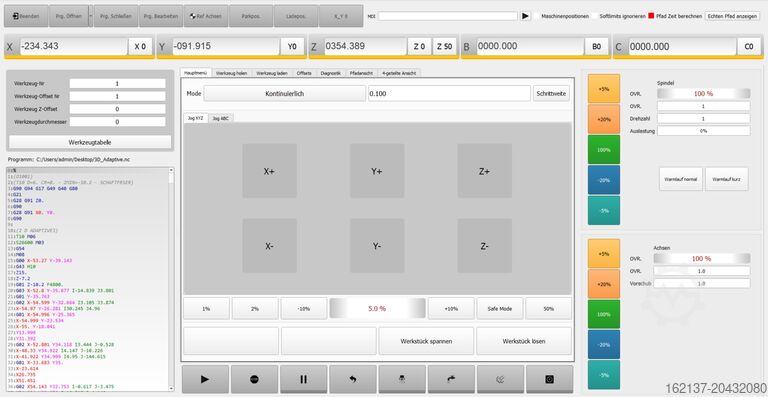The image size is (768, 397).
Task: Switch to the Pfadansicht tab
Action: click(361, 73)
